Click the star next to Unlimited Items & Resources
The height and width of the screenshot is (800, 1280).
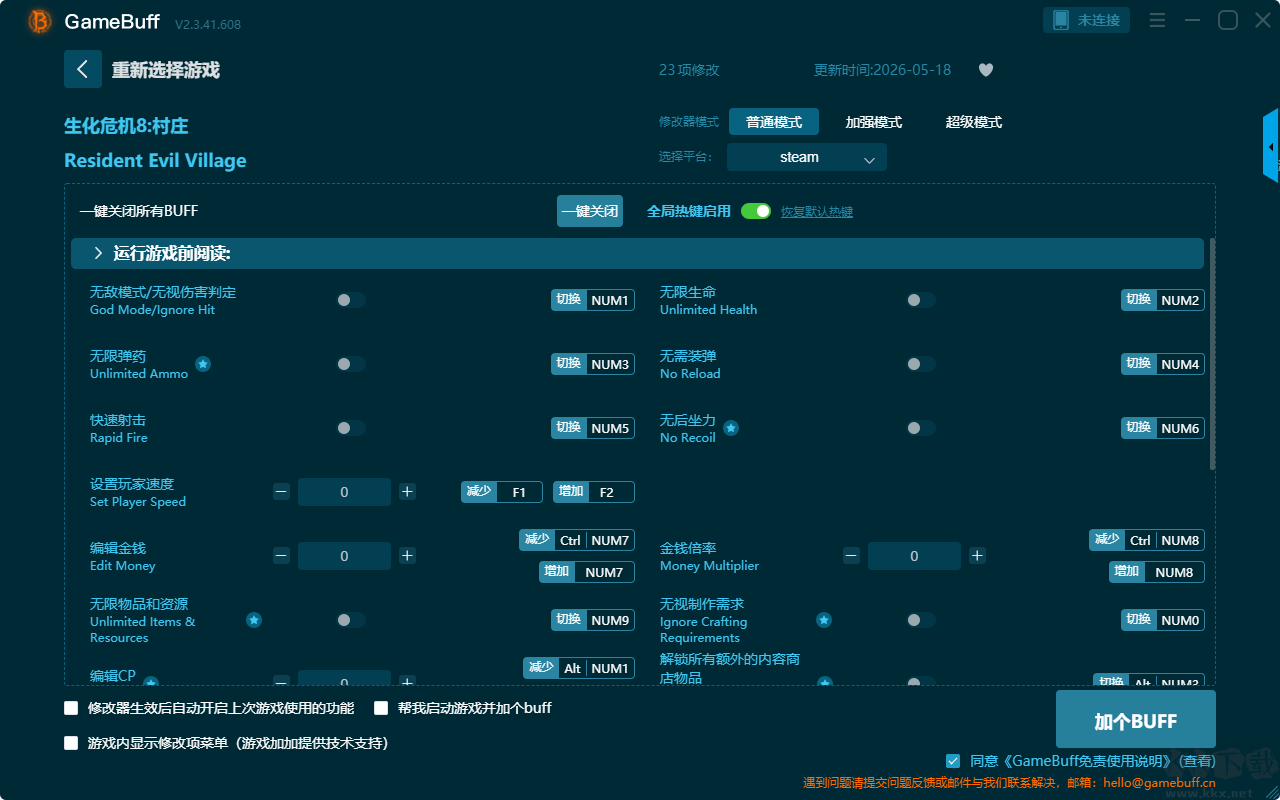tap(254, 620)
